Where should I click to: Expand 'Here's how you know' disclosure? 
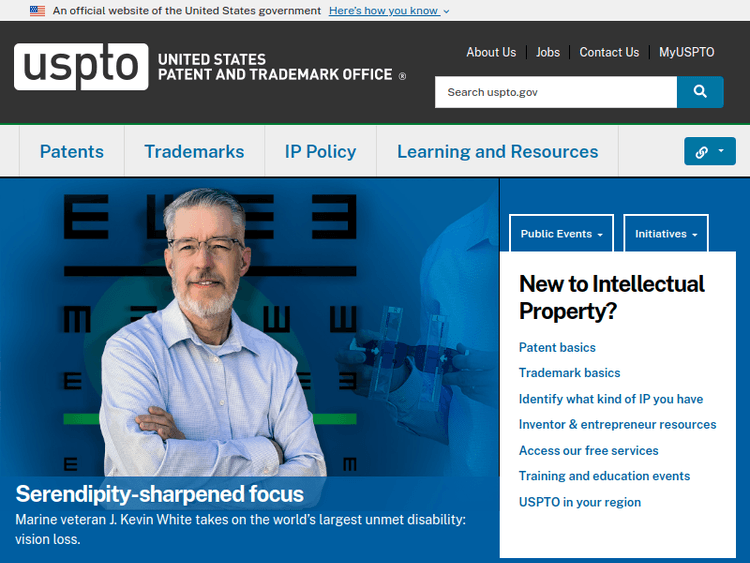click(389, 11)
